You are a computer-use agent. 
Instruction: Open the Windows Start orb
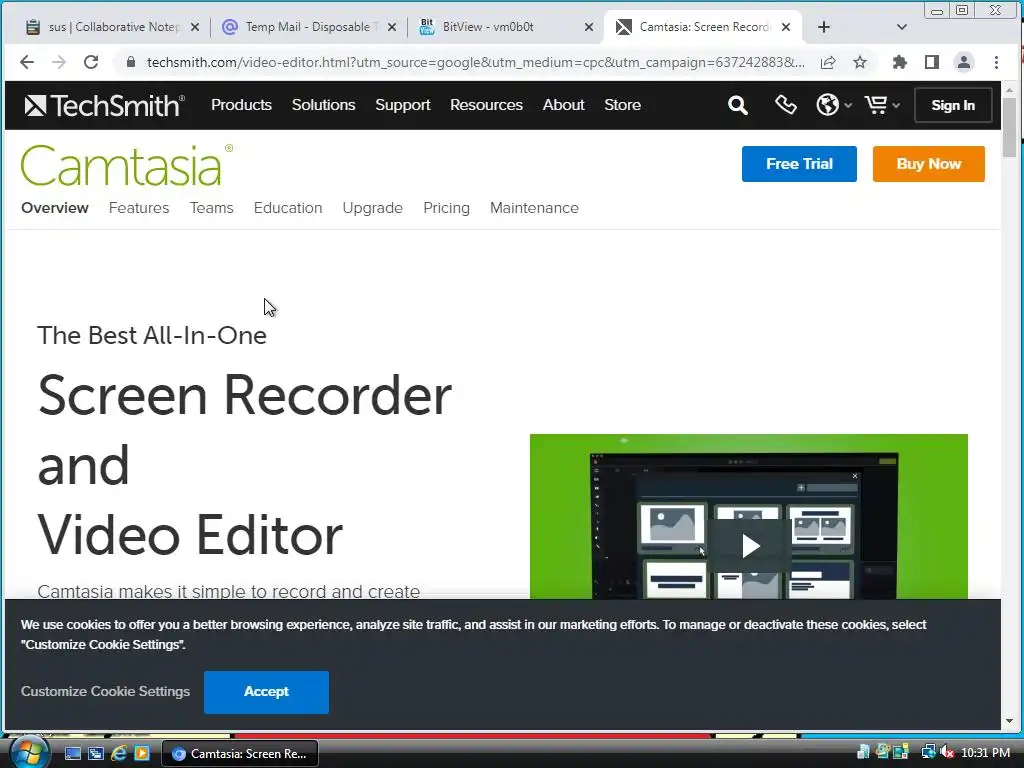[x=30, y=752]
